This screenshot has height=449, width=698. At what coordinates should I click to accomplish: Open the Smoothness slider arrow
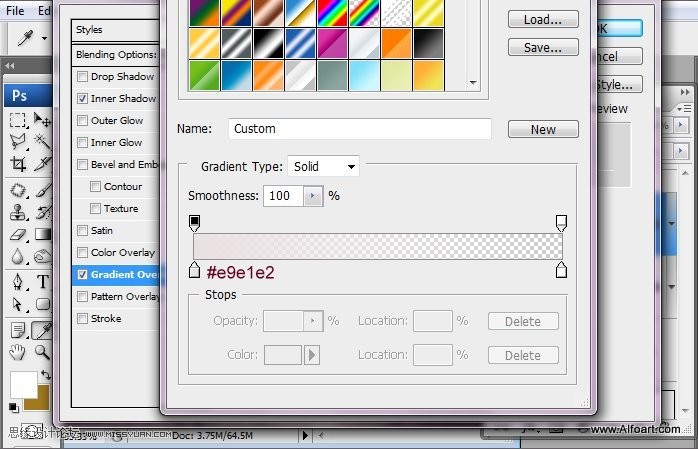[x=313, y=196]
